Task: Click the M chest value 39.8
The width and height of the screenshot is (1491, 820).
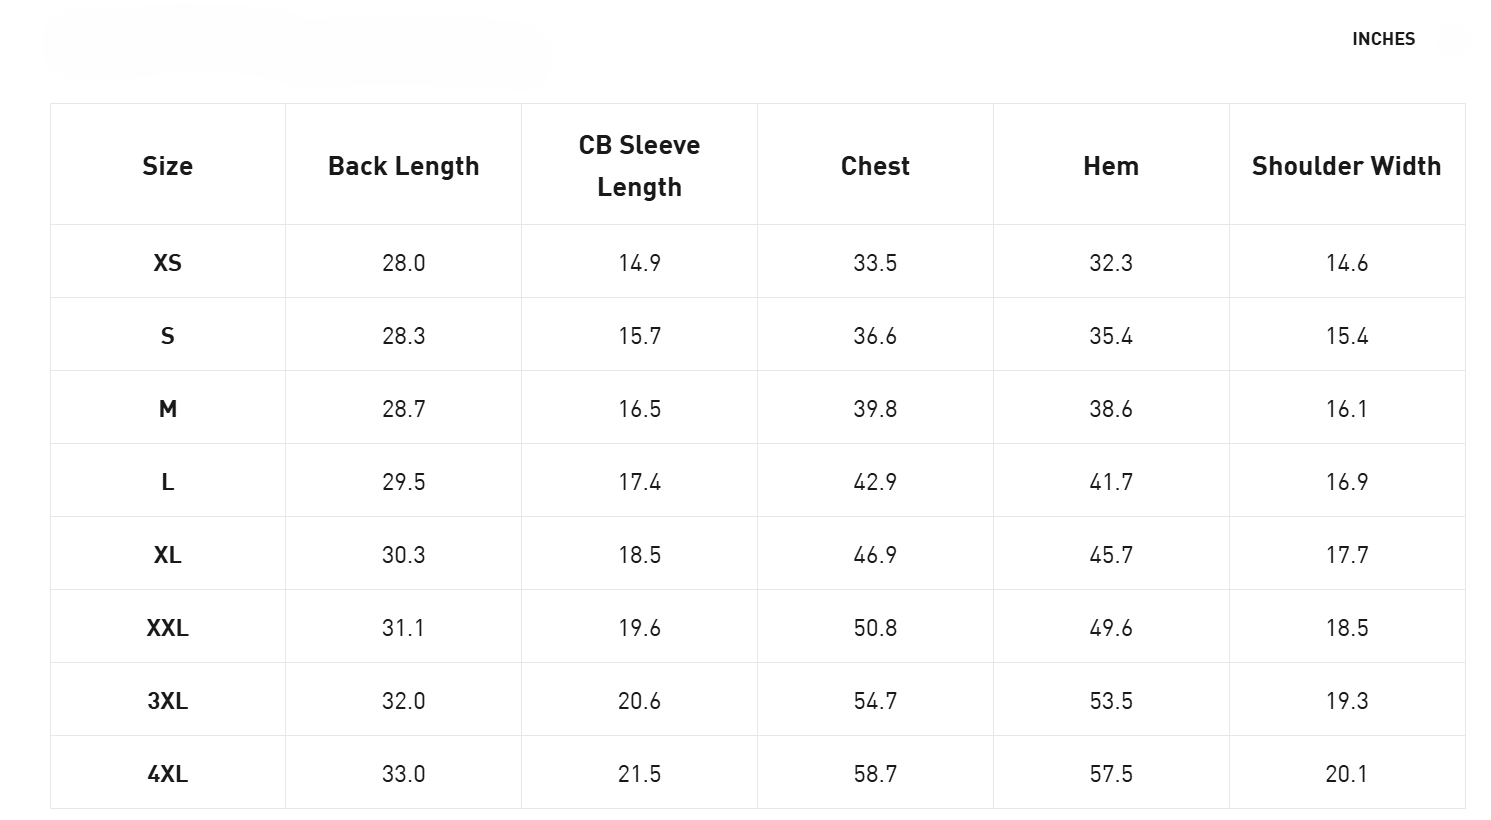Action: click(x=875, y=409)
